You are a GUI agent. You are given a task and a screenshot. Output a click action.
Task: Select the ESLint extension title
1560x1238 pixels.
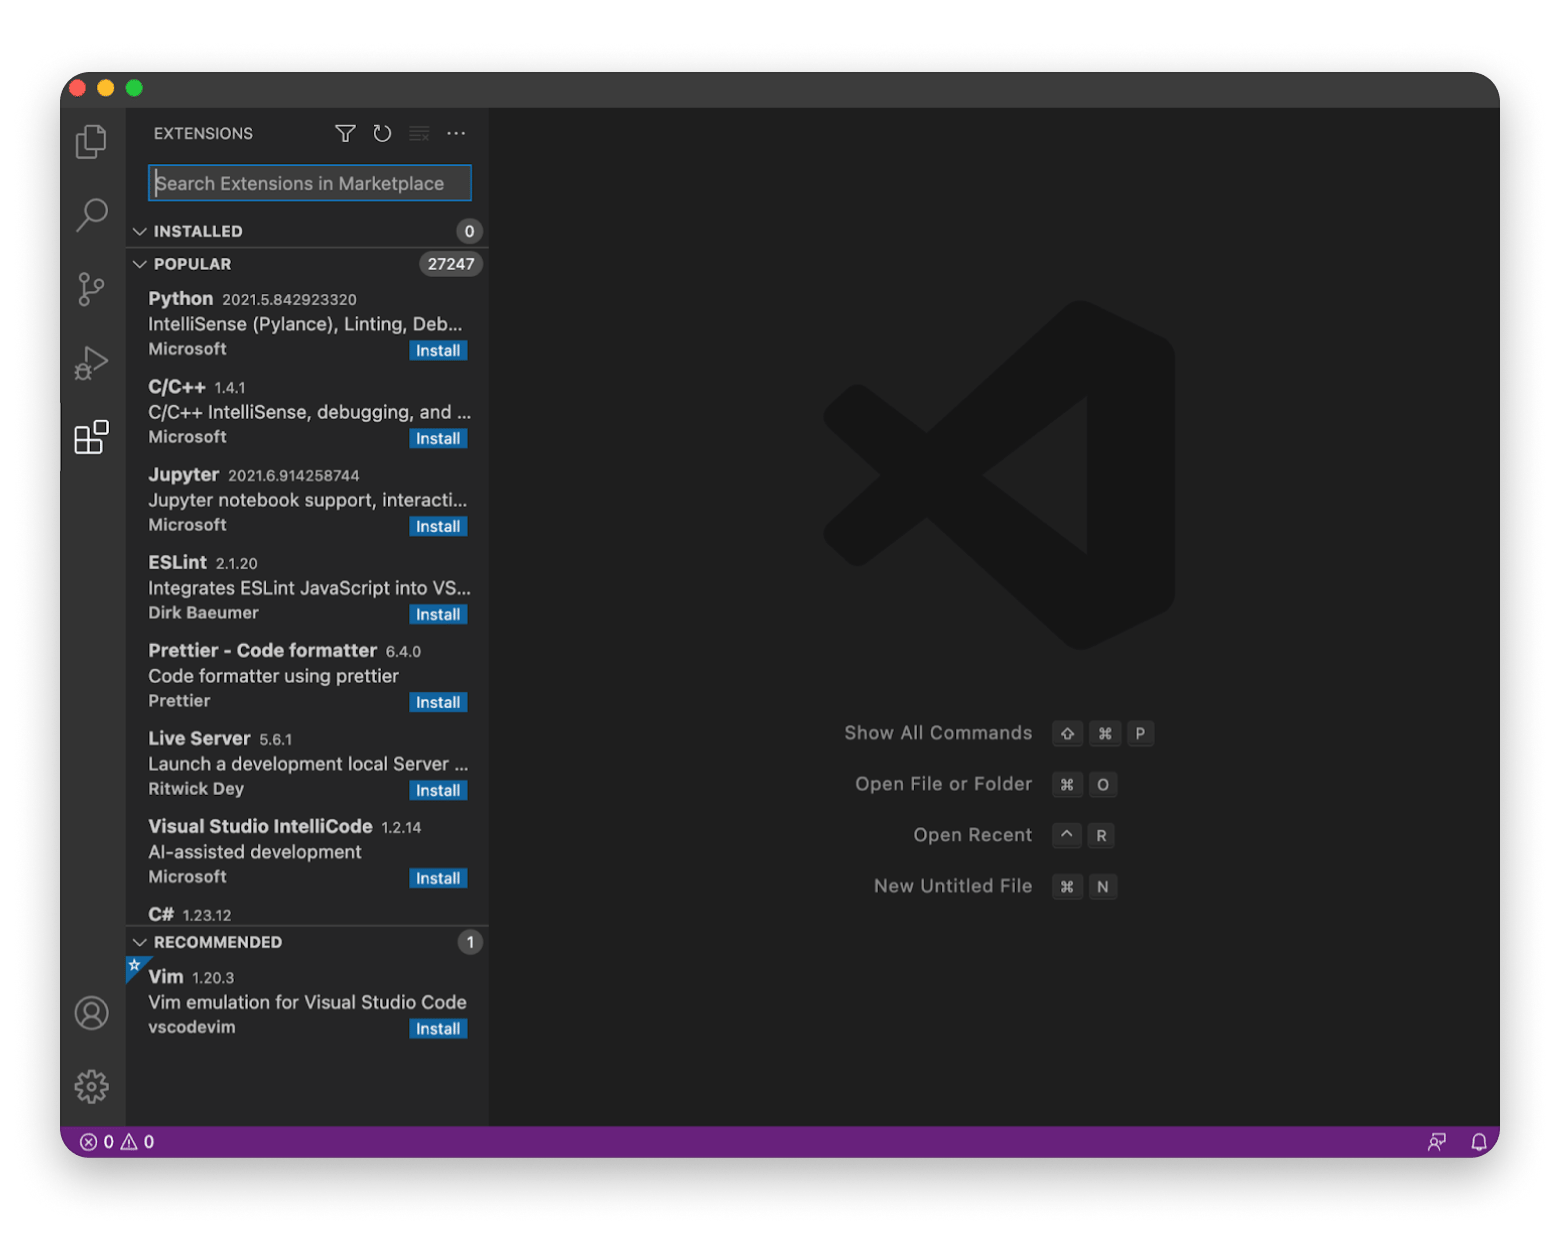177,562
